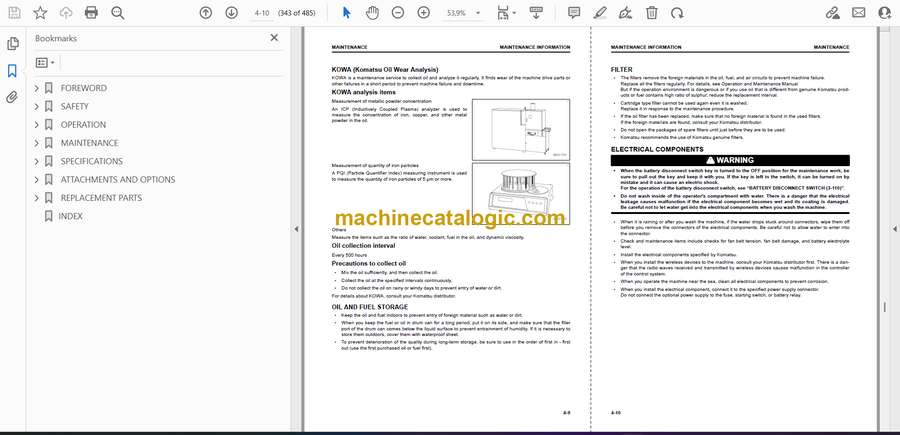Jump to the SAFETY bookmark

(75, 106)
